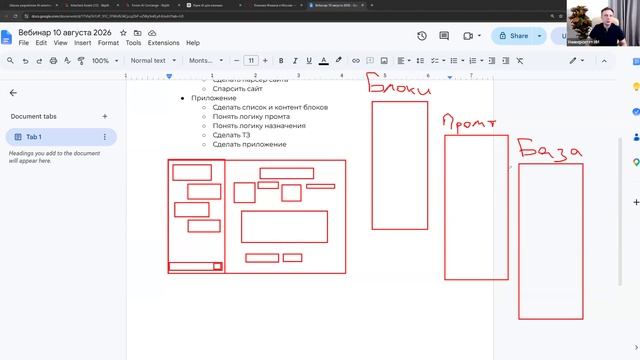
Task: Open numbered list dropdown
Action: click(x=476, y=61)
